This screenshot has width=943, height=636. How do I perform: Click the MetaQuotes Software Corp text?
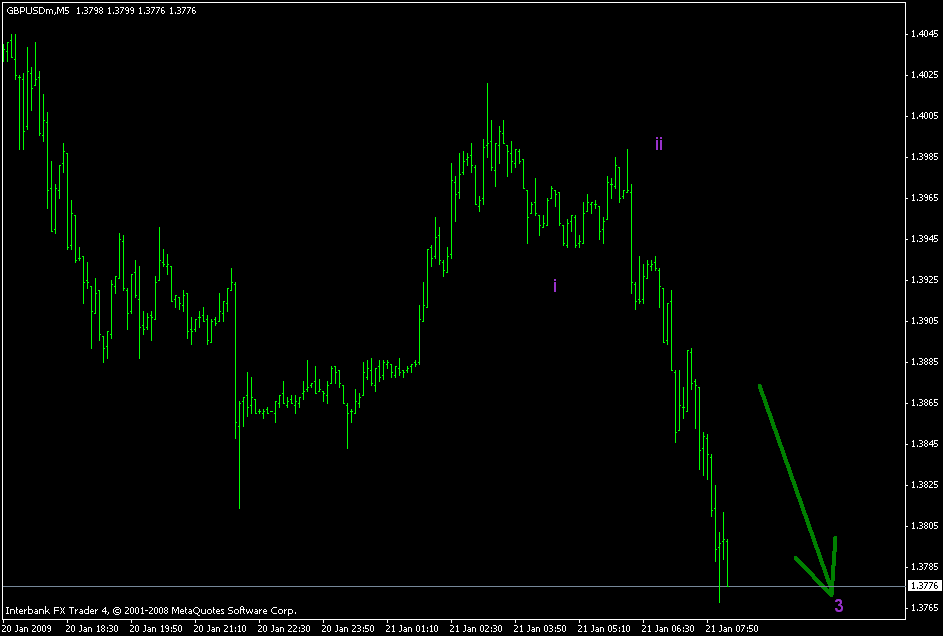(x=235, y=608)
